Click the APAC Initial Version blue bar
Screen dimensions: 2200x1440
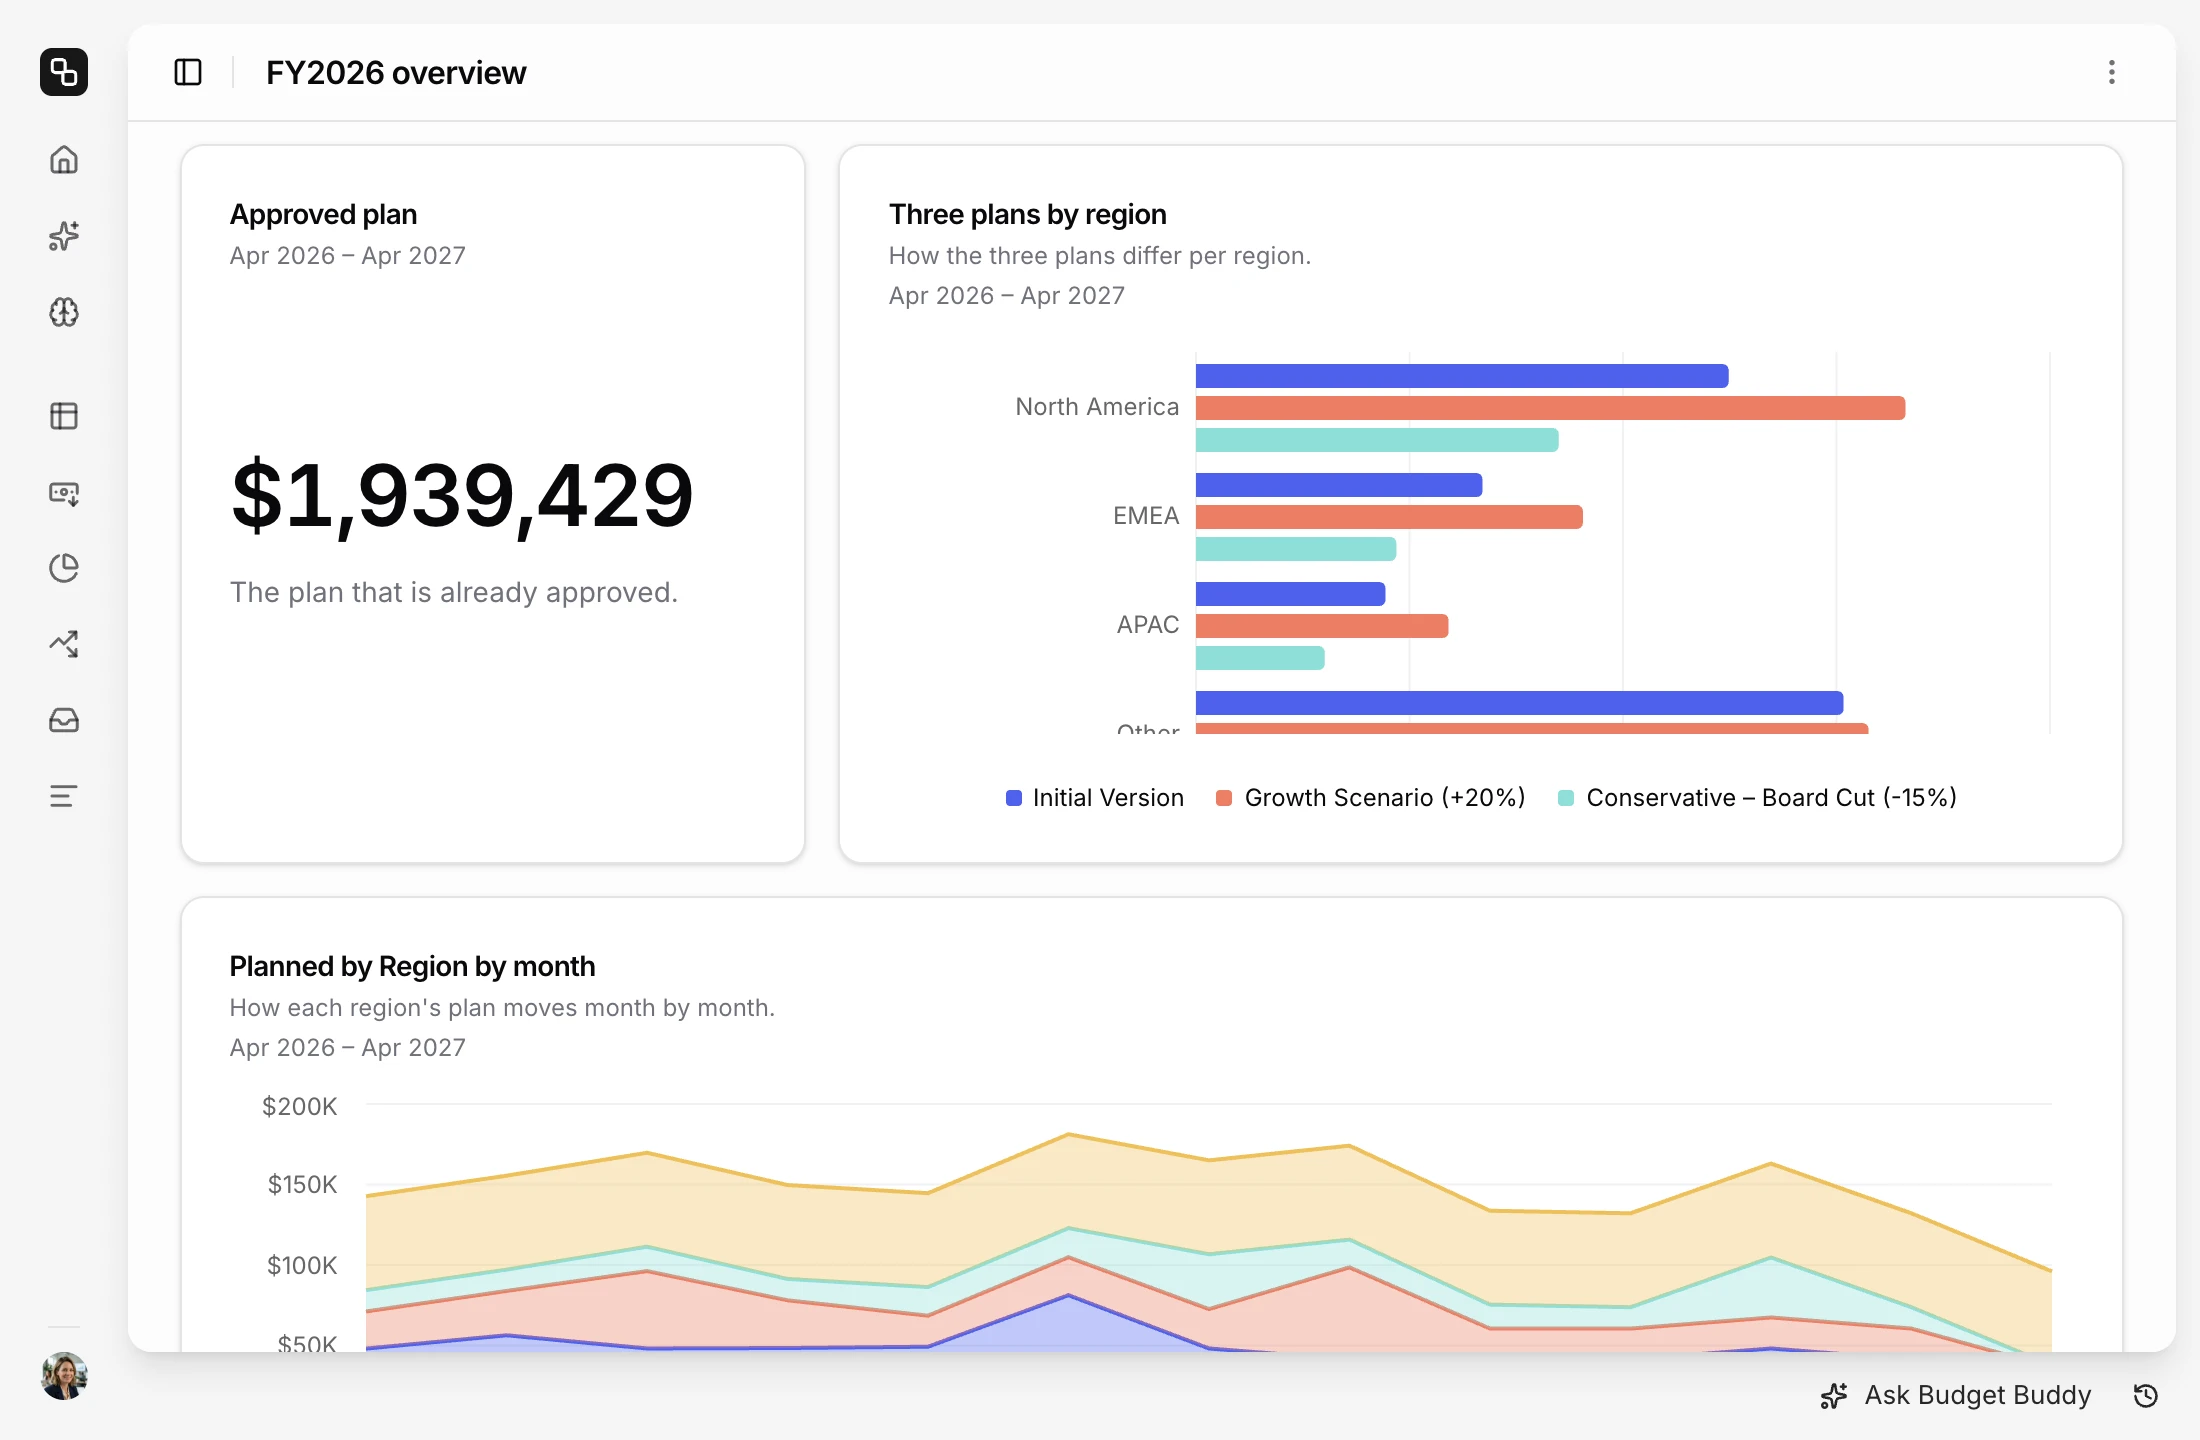pyautogui.click(x=1291, y=594)
